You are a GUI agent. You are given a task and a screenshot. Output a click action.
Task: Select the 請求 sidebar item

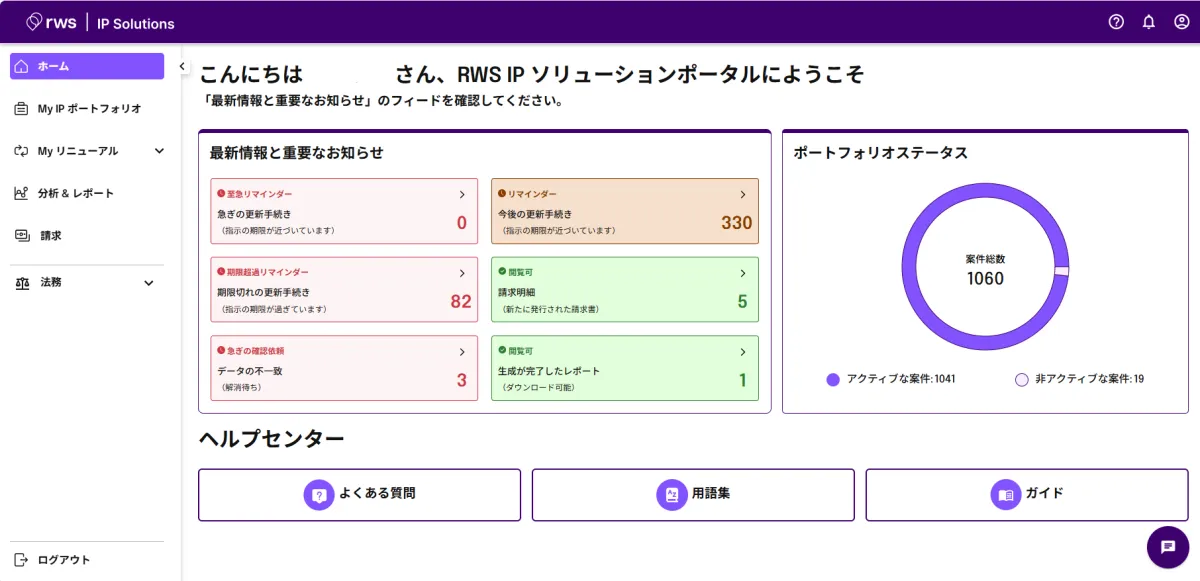[x=50, y=236]
